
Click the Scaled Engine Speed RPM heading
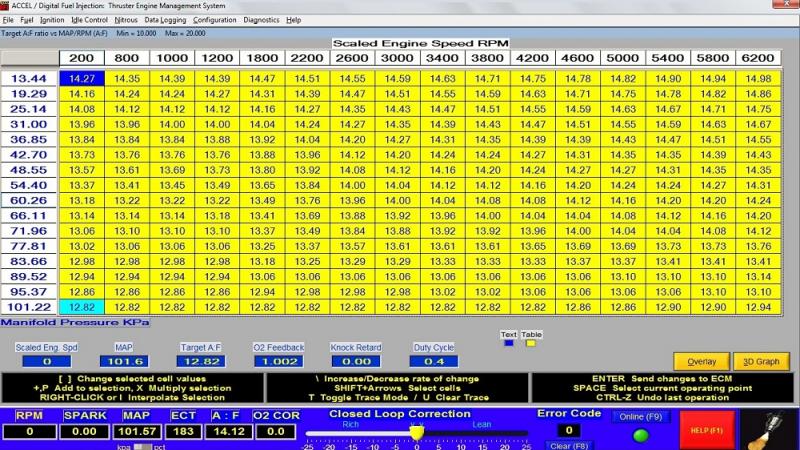point(421,43)
